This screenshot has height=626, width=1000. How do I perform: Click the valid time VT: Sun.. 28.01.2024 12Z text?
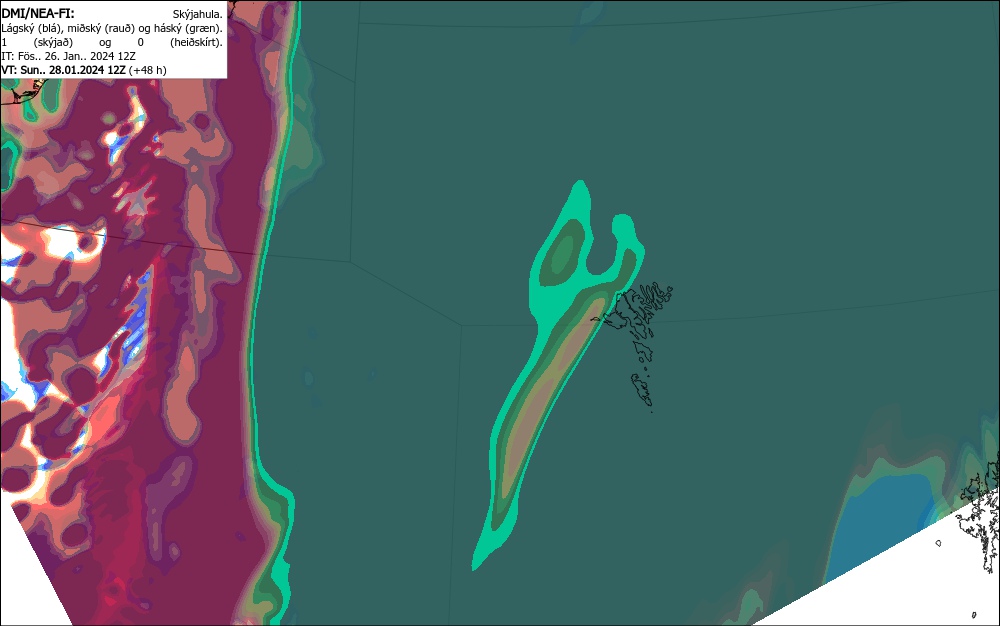pos(63,70)
